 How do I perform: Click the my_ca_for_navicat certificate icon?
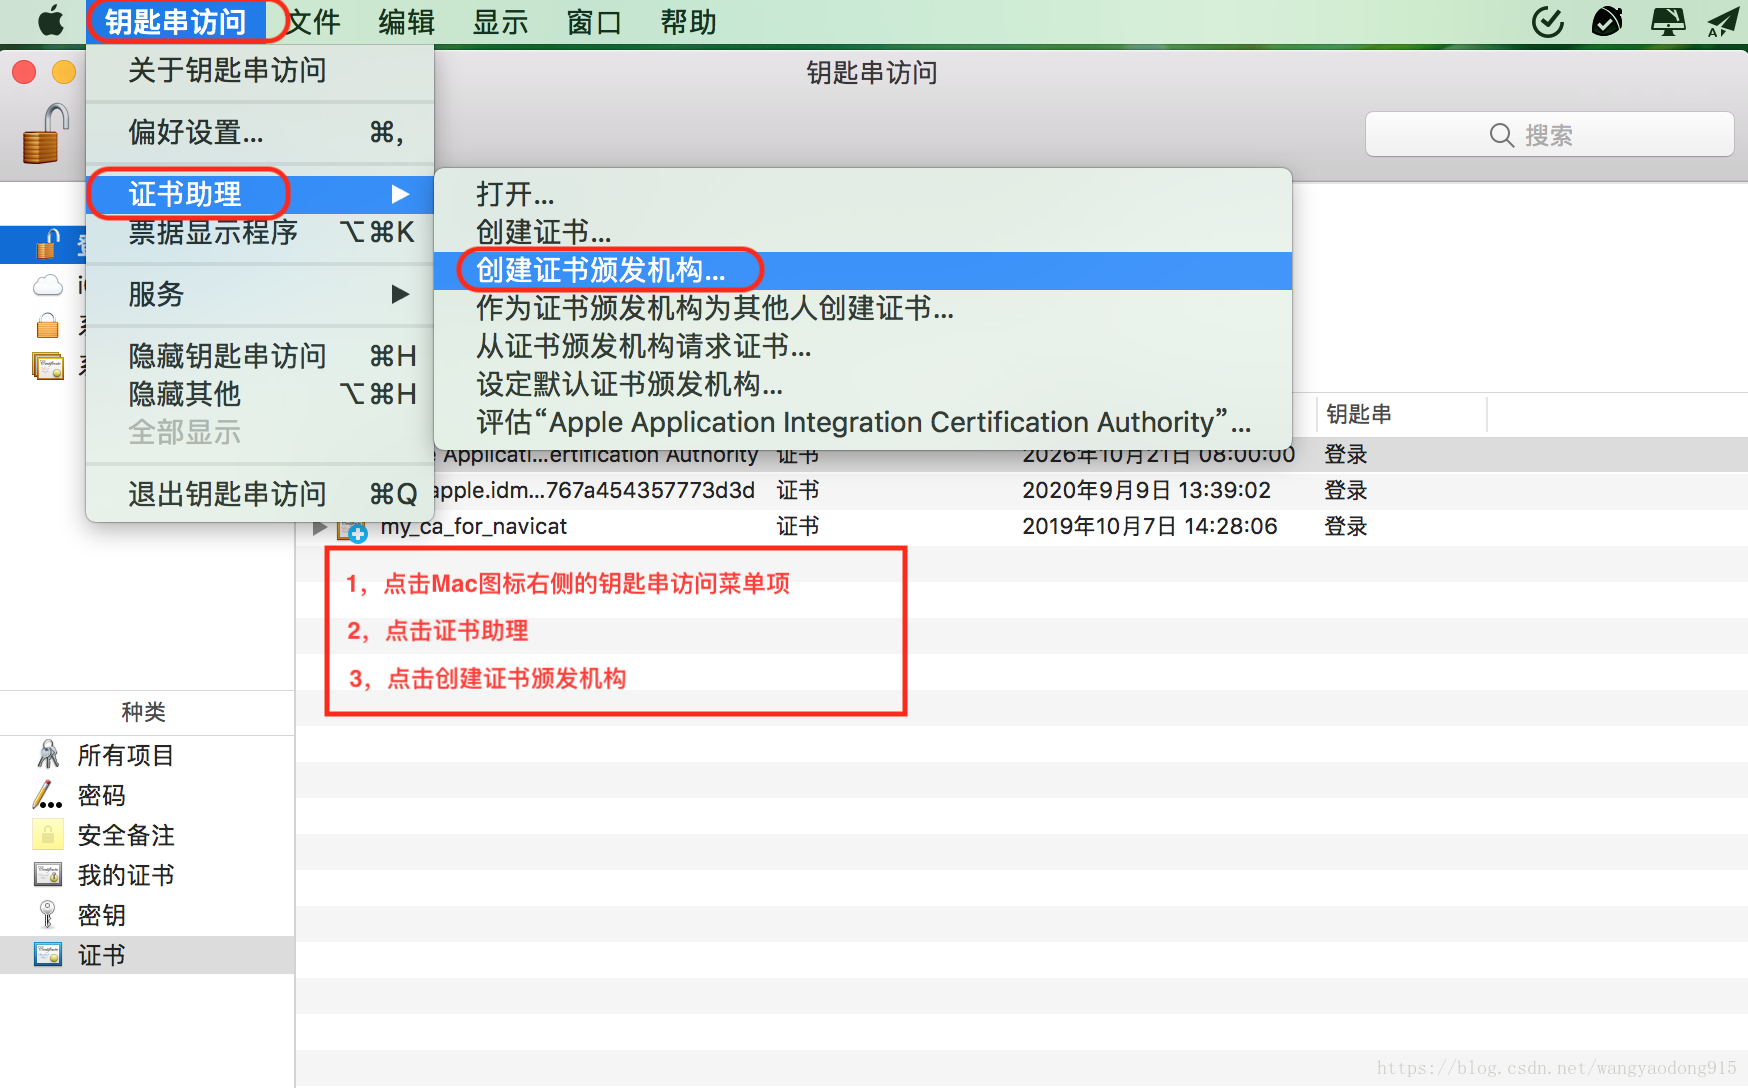coord(352,529)
